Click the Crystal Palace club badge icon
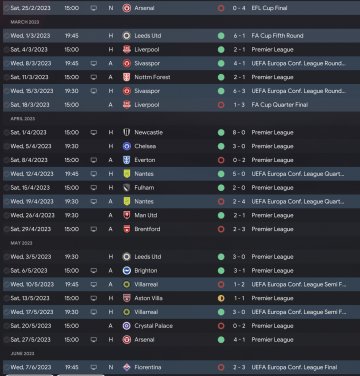The width and height of the screenshot is (360, 376). click(x=127, y=326)
